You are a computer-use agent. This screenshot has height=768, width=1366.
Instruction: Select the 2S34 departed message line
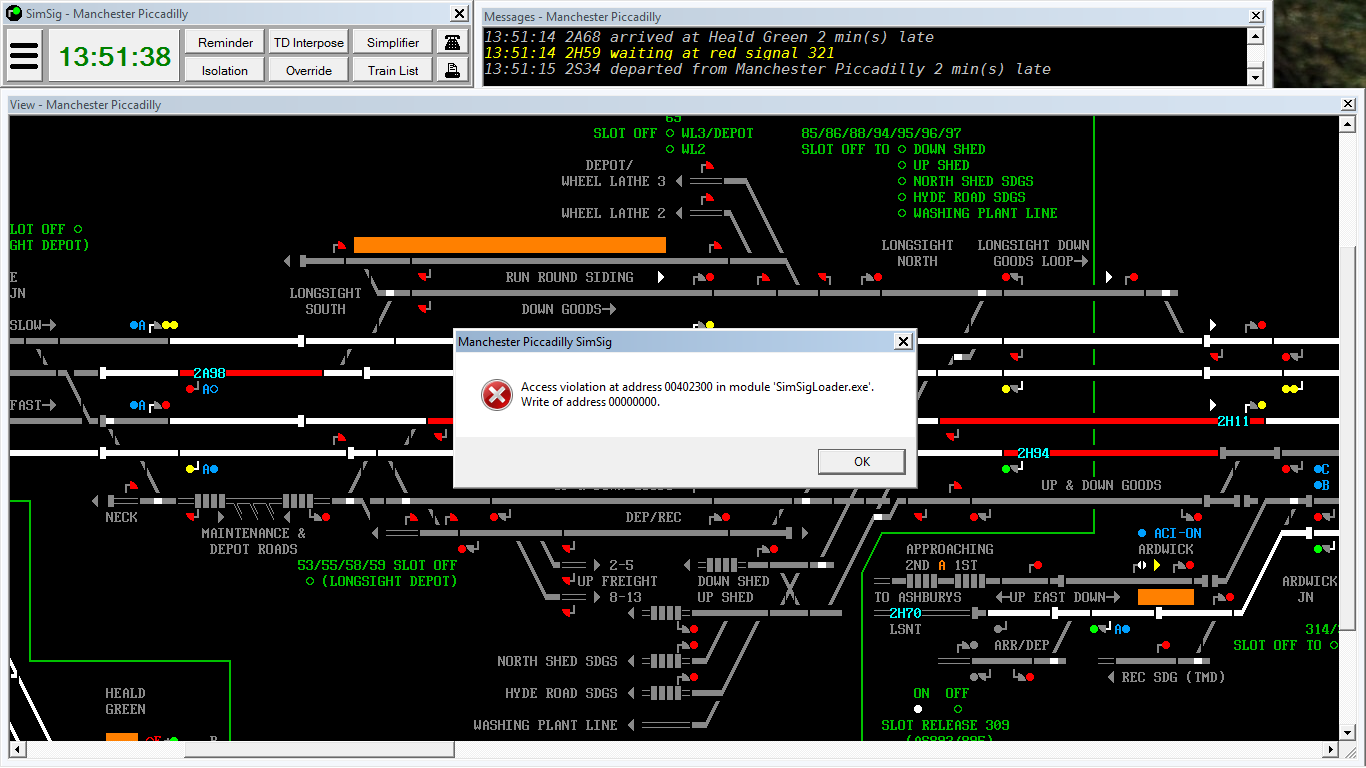point(767,69)
